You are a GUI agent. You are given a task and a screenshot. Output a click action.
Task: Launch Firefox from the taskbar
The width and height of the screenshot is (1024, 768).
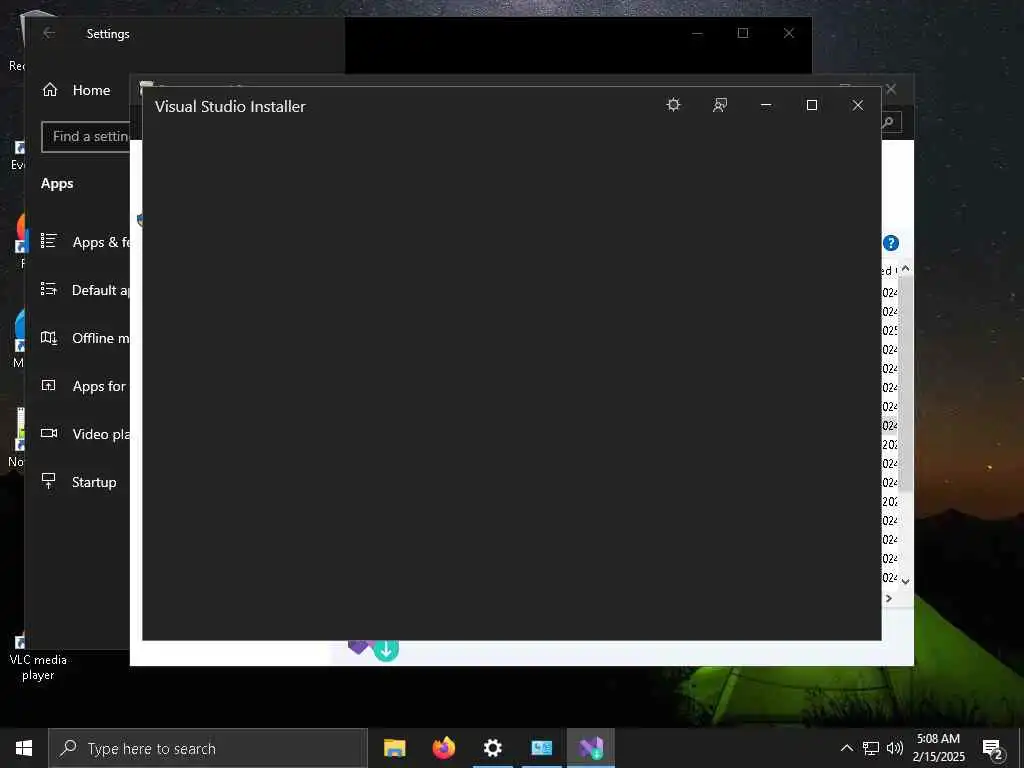pos(444,748)
